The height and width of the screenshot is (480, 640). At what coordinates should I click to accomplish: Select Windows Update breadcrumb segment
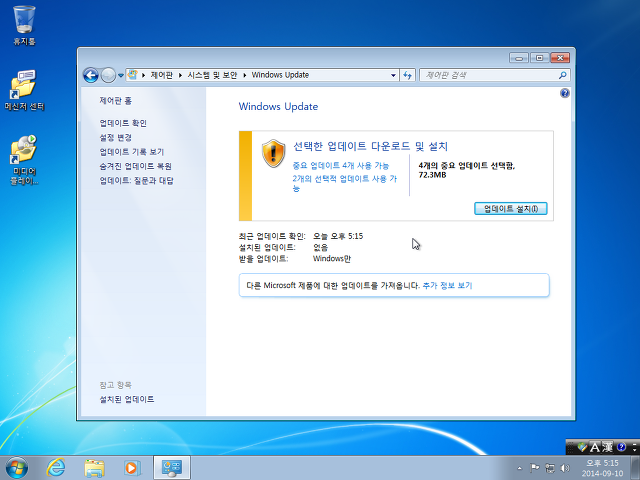click(x=280, y=75)
